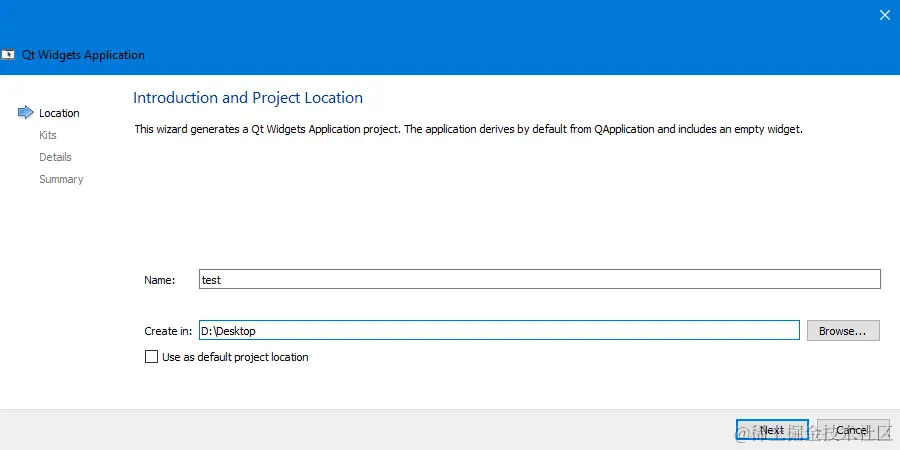Select the Kits wizard step
Screen dimensions: 900x450
click(48, 135)
